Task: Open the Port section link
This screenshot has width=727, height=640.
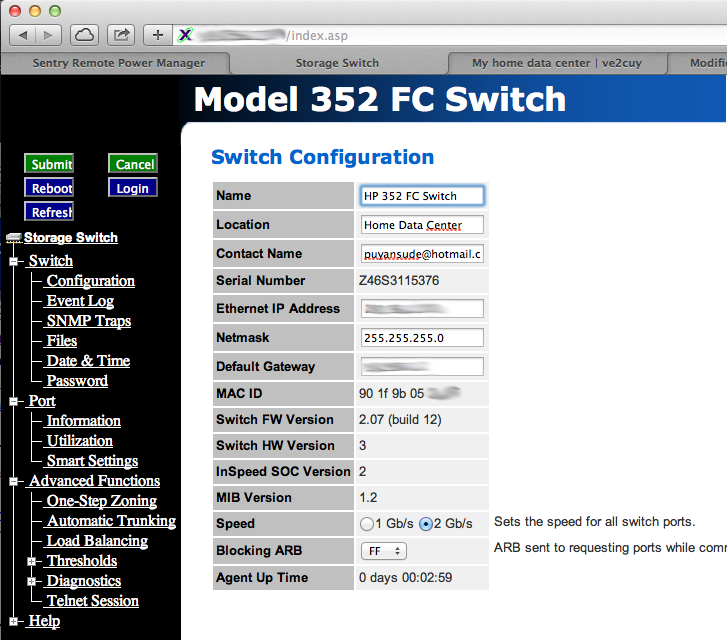Action: [42, 401]
